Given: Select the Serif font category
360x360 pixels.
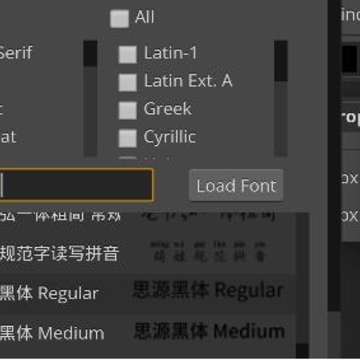Looking at the screenshot, I should pyautogui.click(x=16, y=53).
